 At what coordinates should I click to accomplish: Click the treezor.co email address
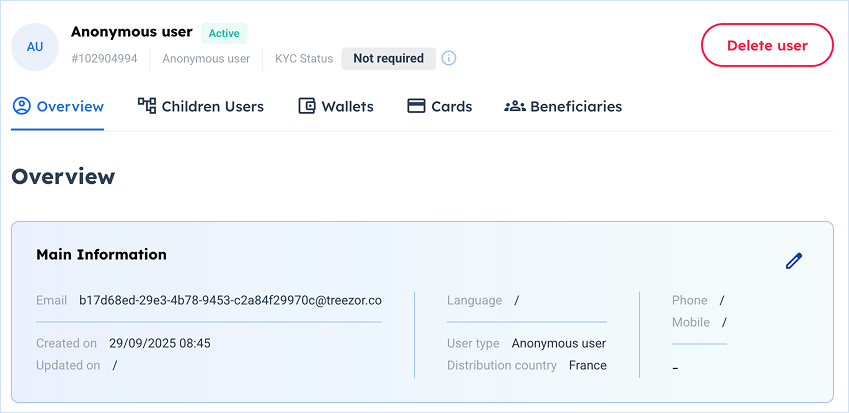tap(230, 300)
